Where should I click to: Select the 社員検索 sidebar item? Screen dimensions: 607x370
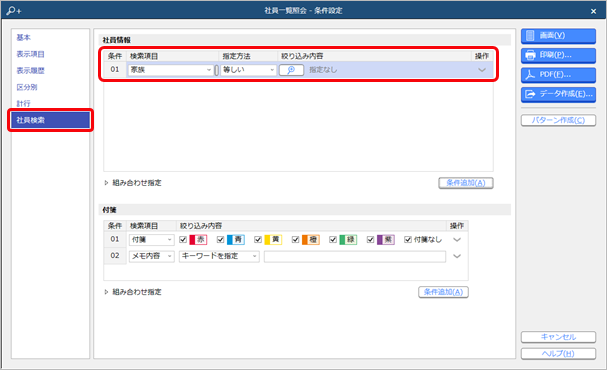[x=50, y=120]
